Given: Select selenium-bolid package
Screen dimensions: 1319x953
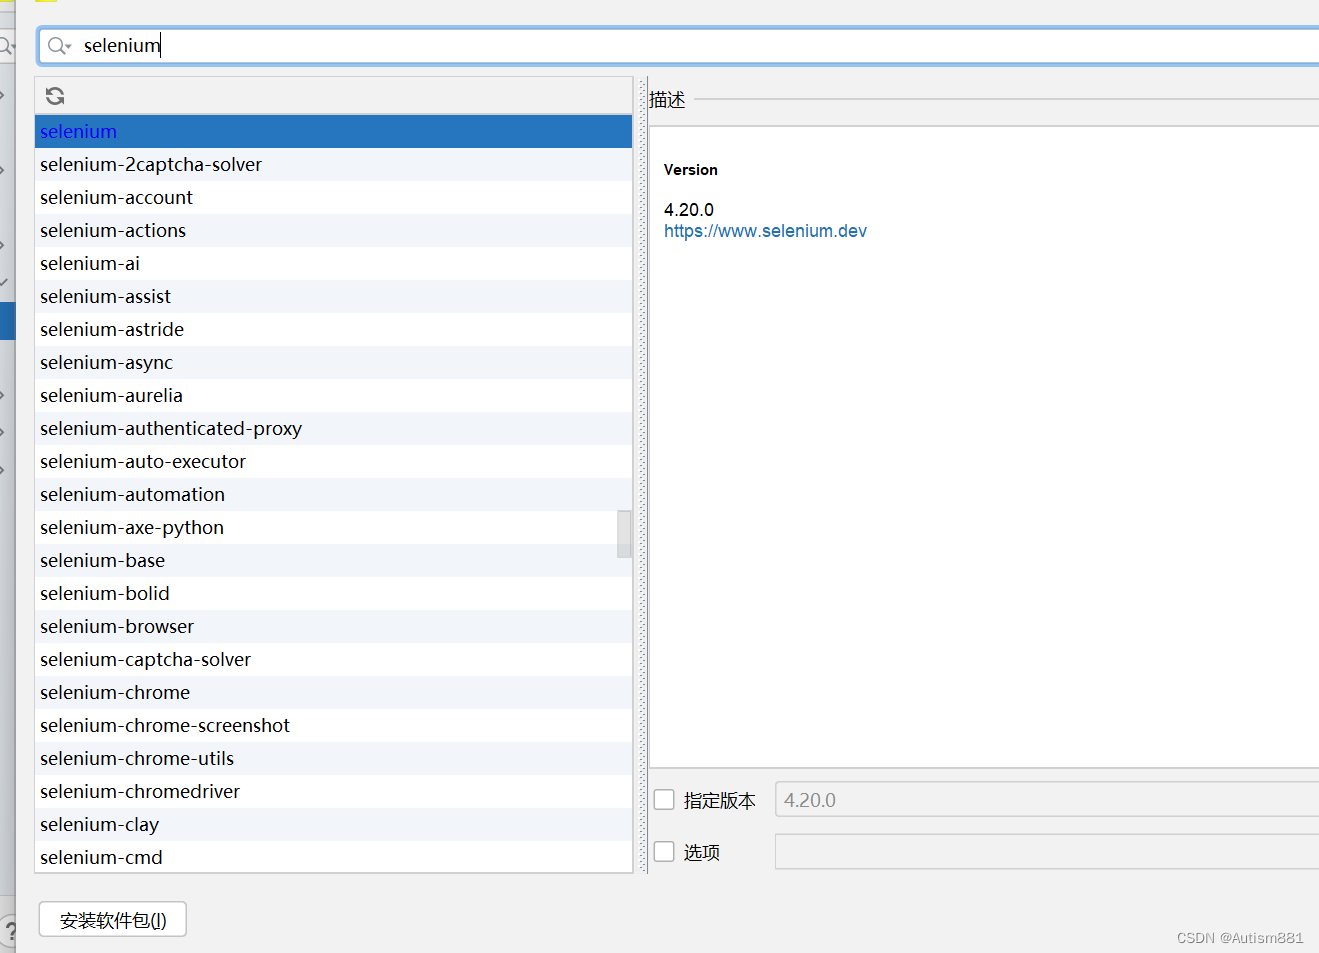Looking at the screenshot, I should coord(333,593).
